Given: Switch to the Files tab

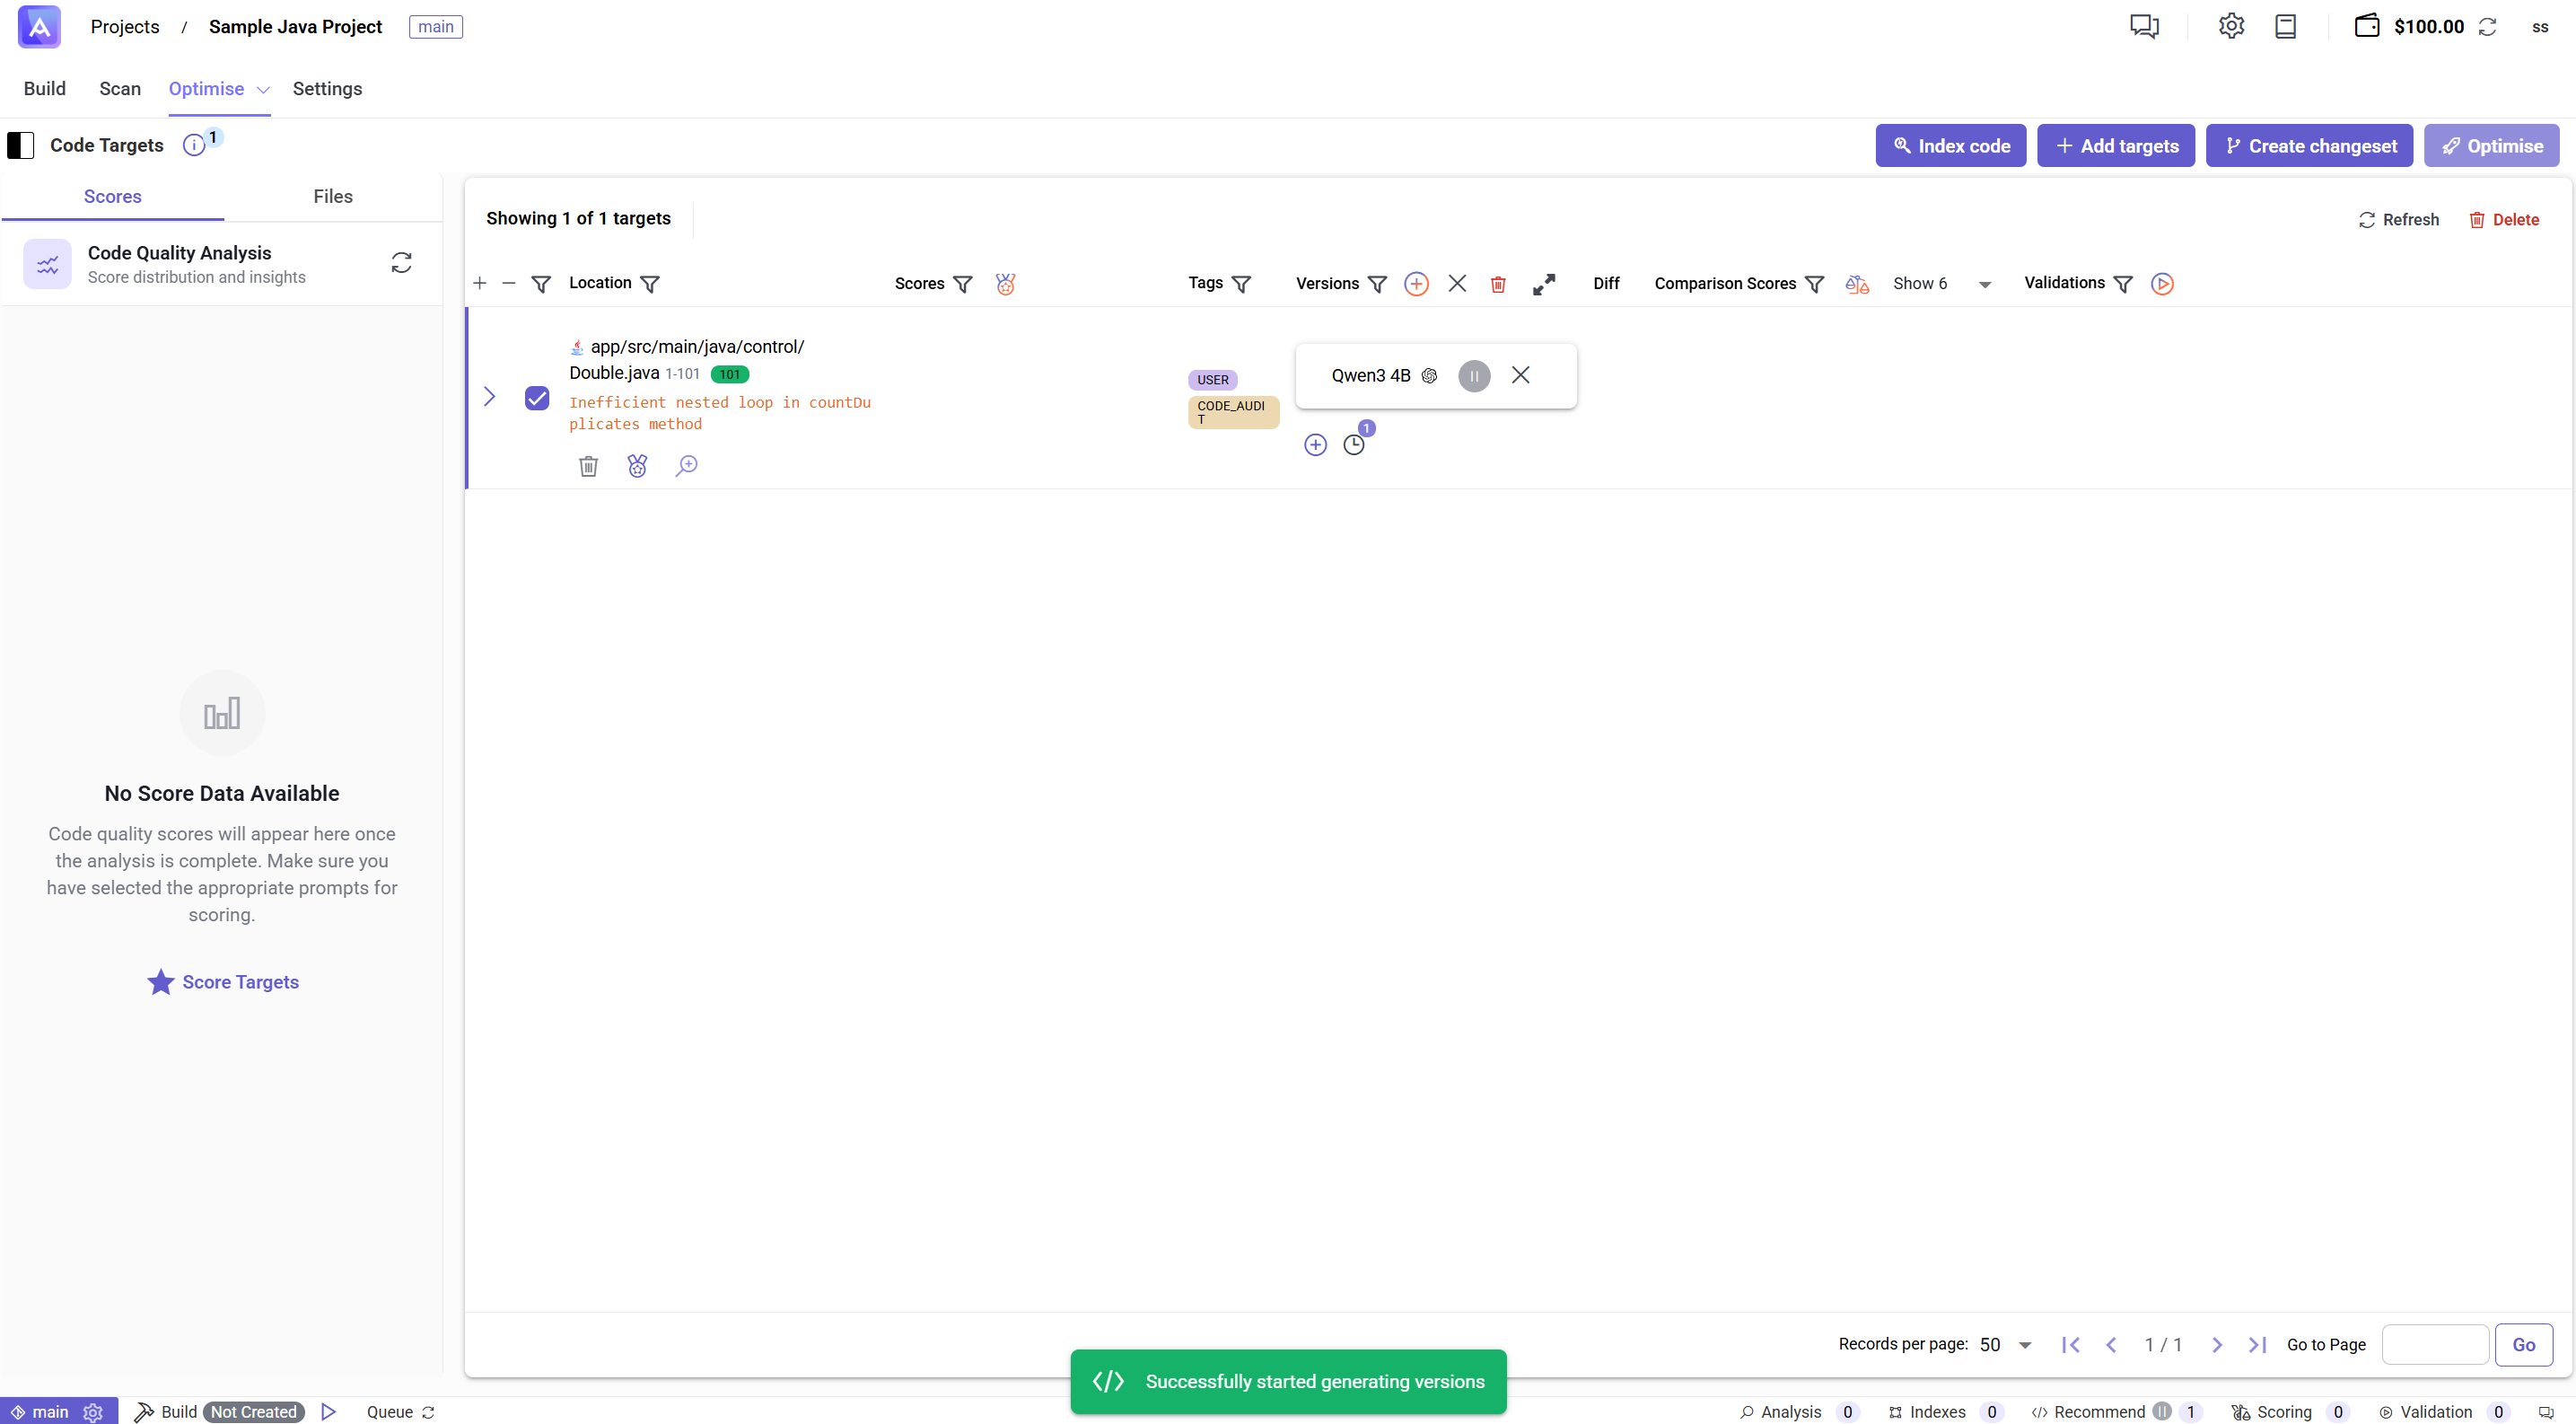Looking at the screenshot, I should [332, 196].
